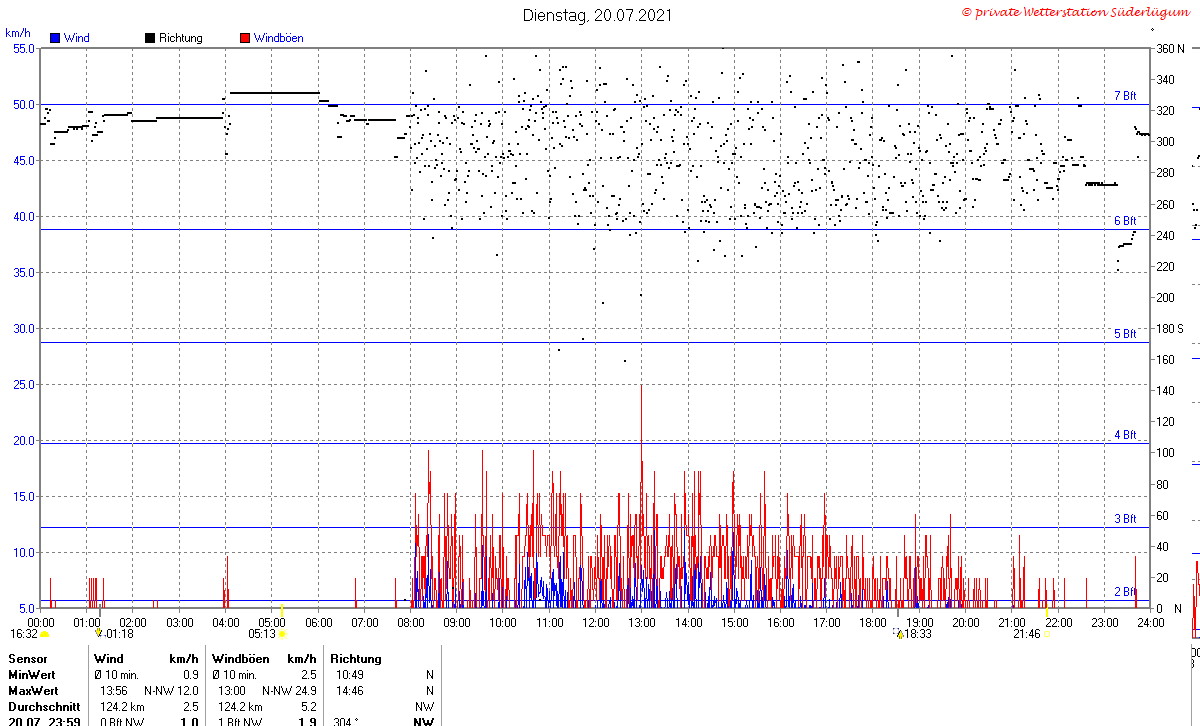Click the yellow icon beside 16:32
Image resolution: width=1200 pixels, height=726 pixels.
[x=45, y=634]
